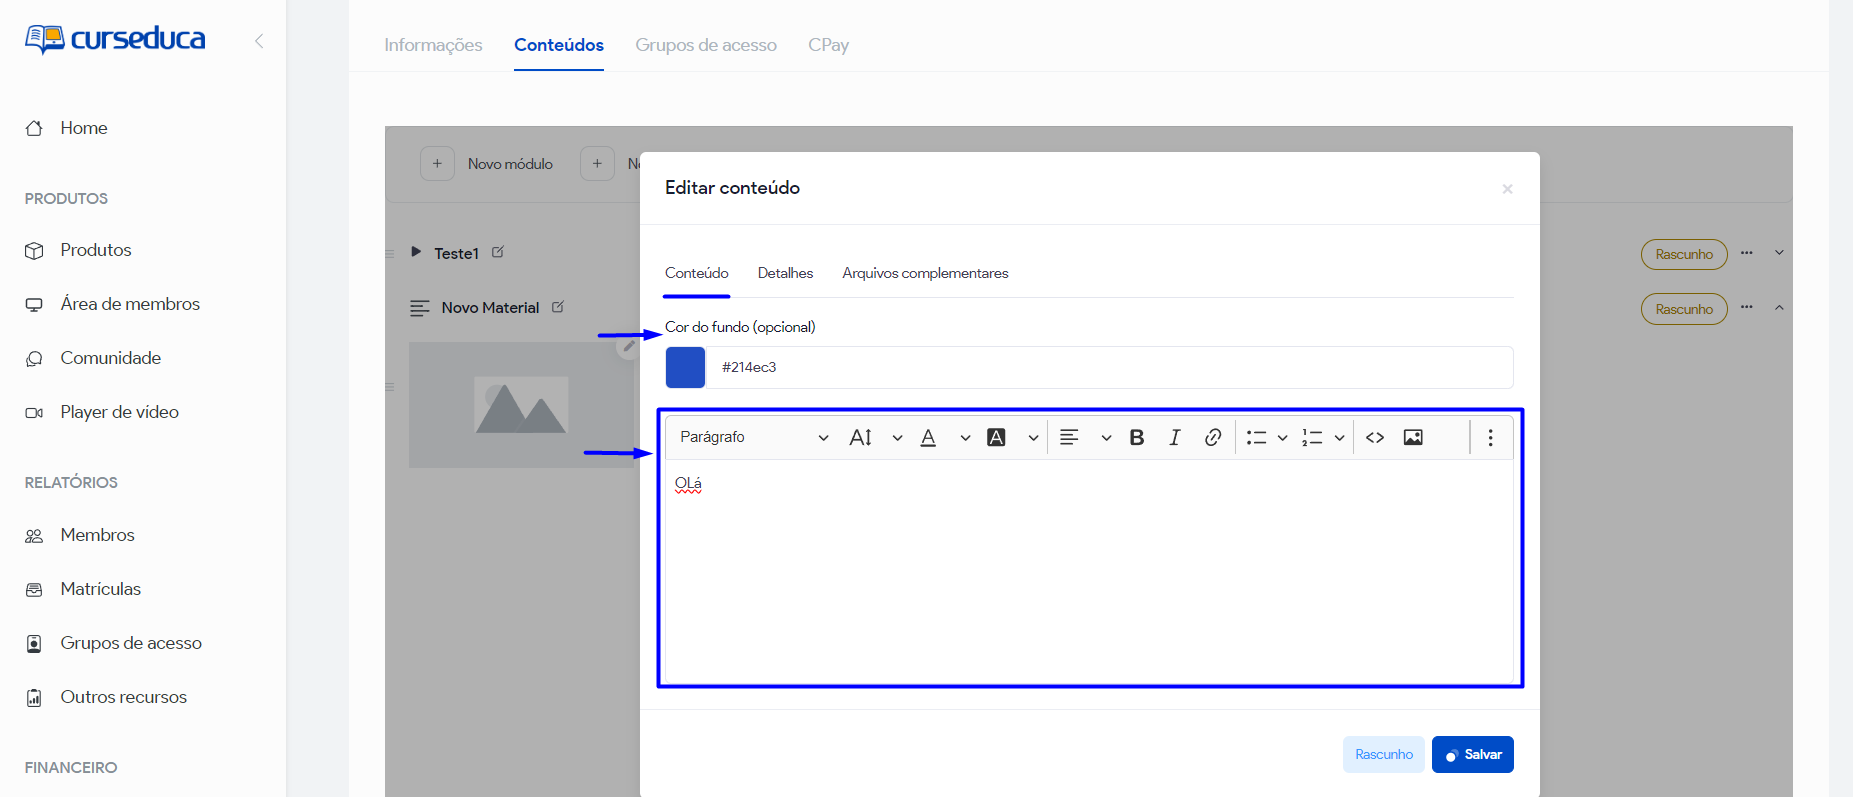The height and width of the screenshot is (797, 1853).
Task: Click the insert image icon
Action: 1413,437
